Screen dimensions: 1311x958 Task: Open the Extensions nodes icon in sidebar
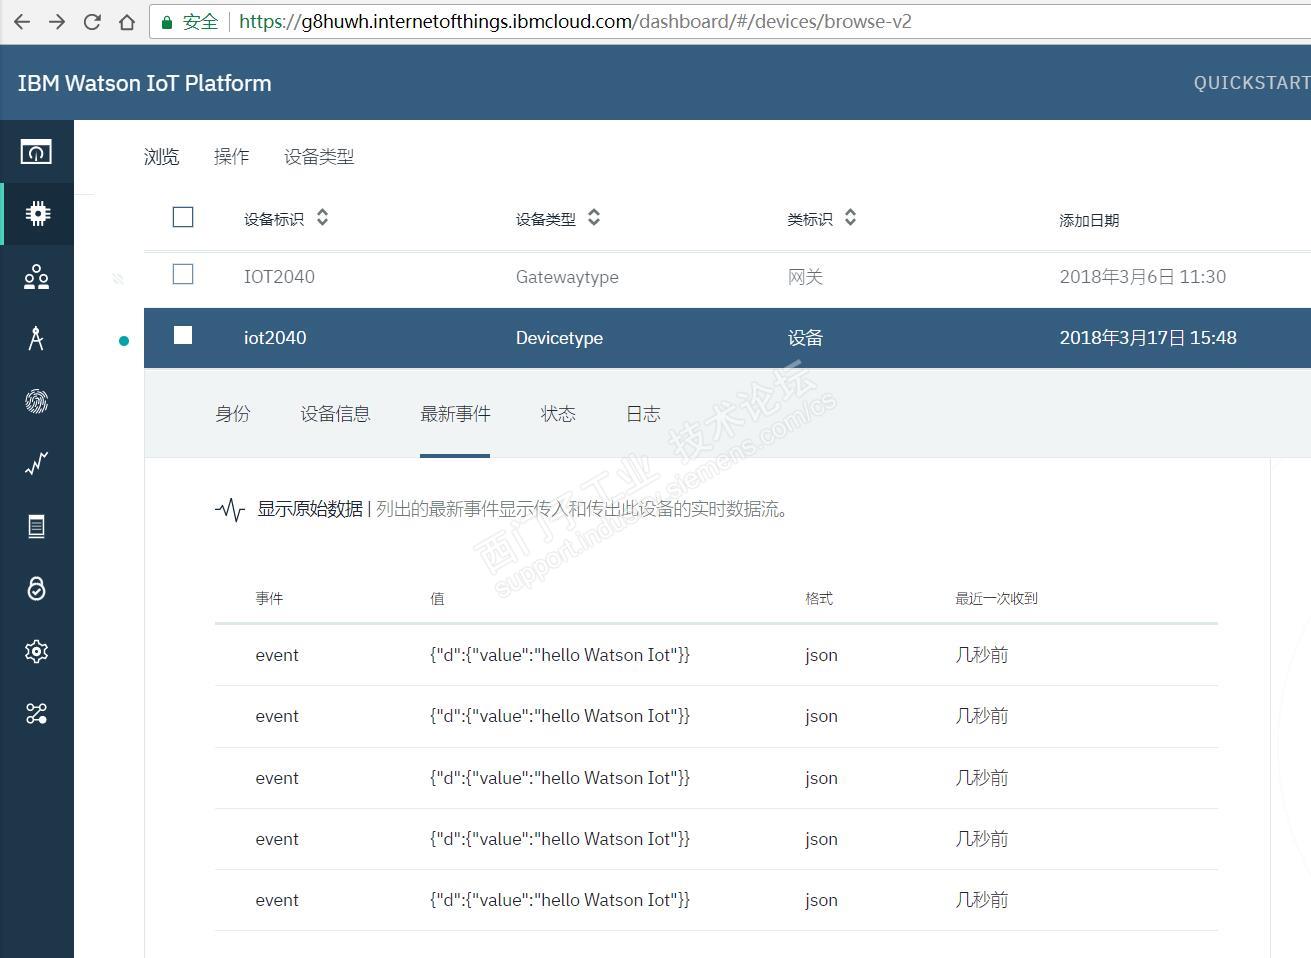tap(37, 713)
